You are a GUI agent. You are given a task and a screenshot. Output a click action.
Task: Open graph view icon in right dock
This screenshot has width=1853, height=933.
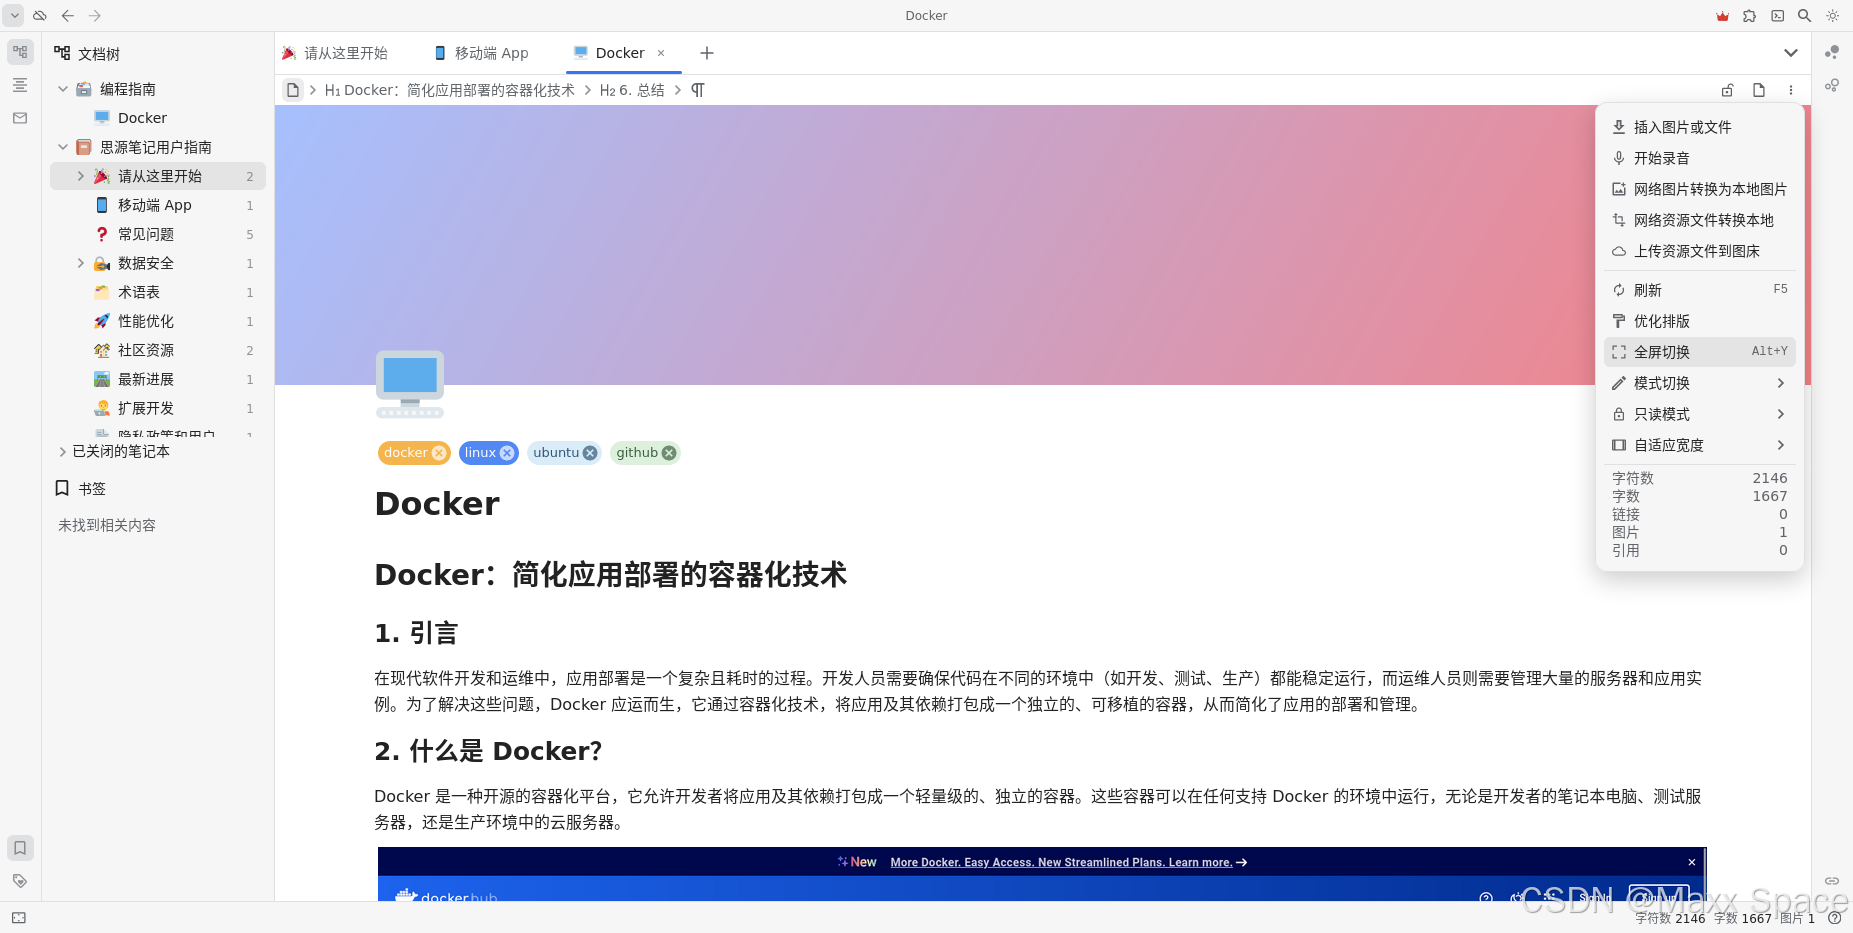pyautogui.click(x=1832, y=52)
